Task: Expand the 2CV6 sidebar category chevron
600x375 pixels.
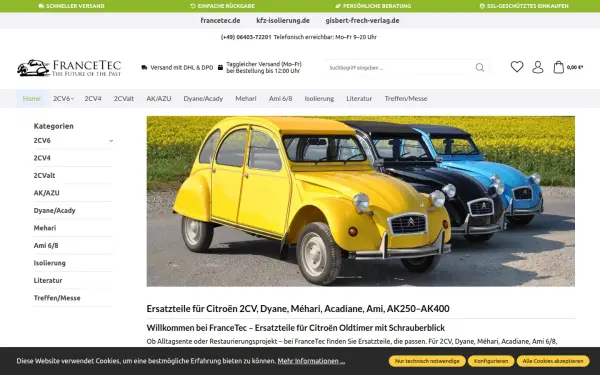Action: [111, 141]
